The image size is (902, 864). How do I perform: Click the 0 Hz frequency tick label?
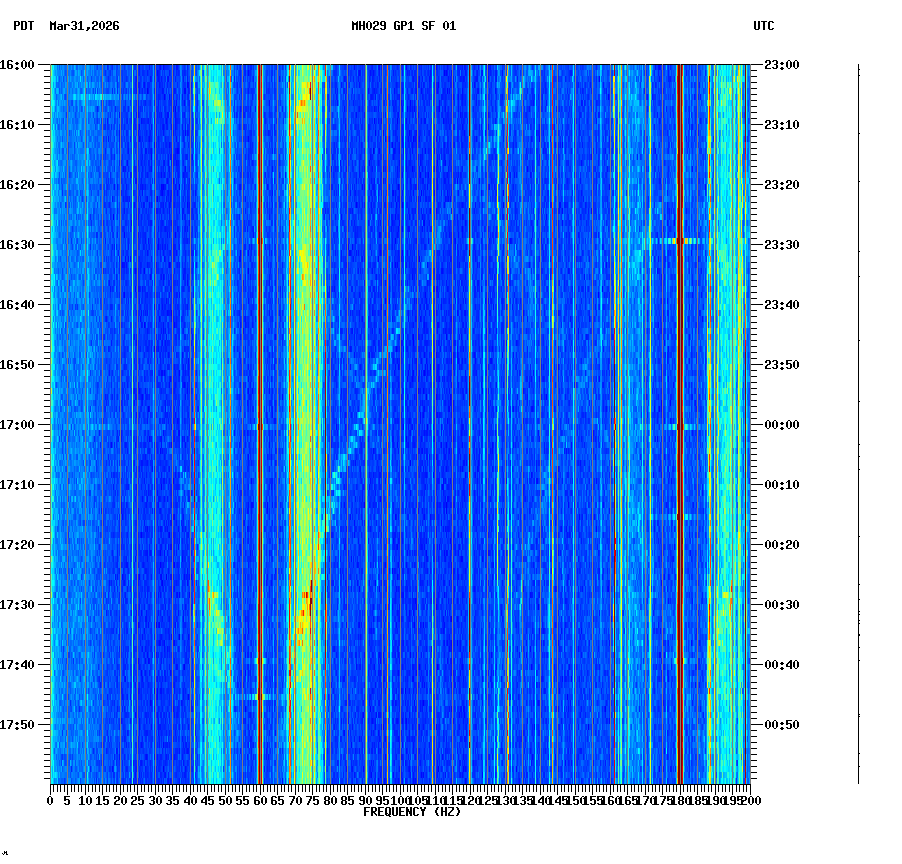tap(48, 800)
